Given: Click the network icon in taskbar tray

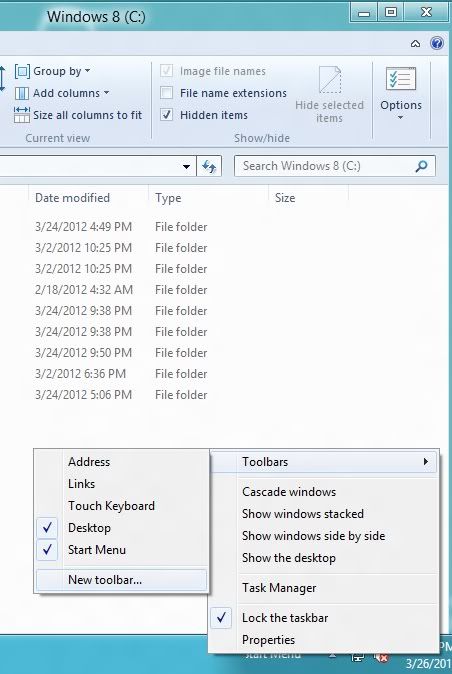Looking at the screenshot, I should click(x=357, y=658).
